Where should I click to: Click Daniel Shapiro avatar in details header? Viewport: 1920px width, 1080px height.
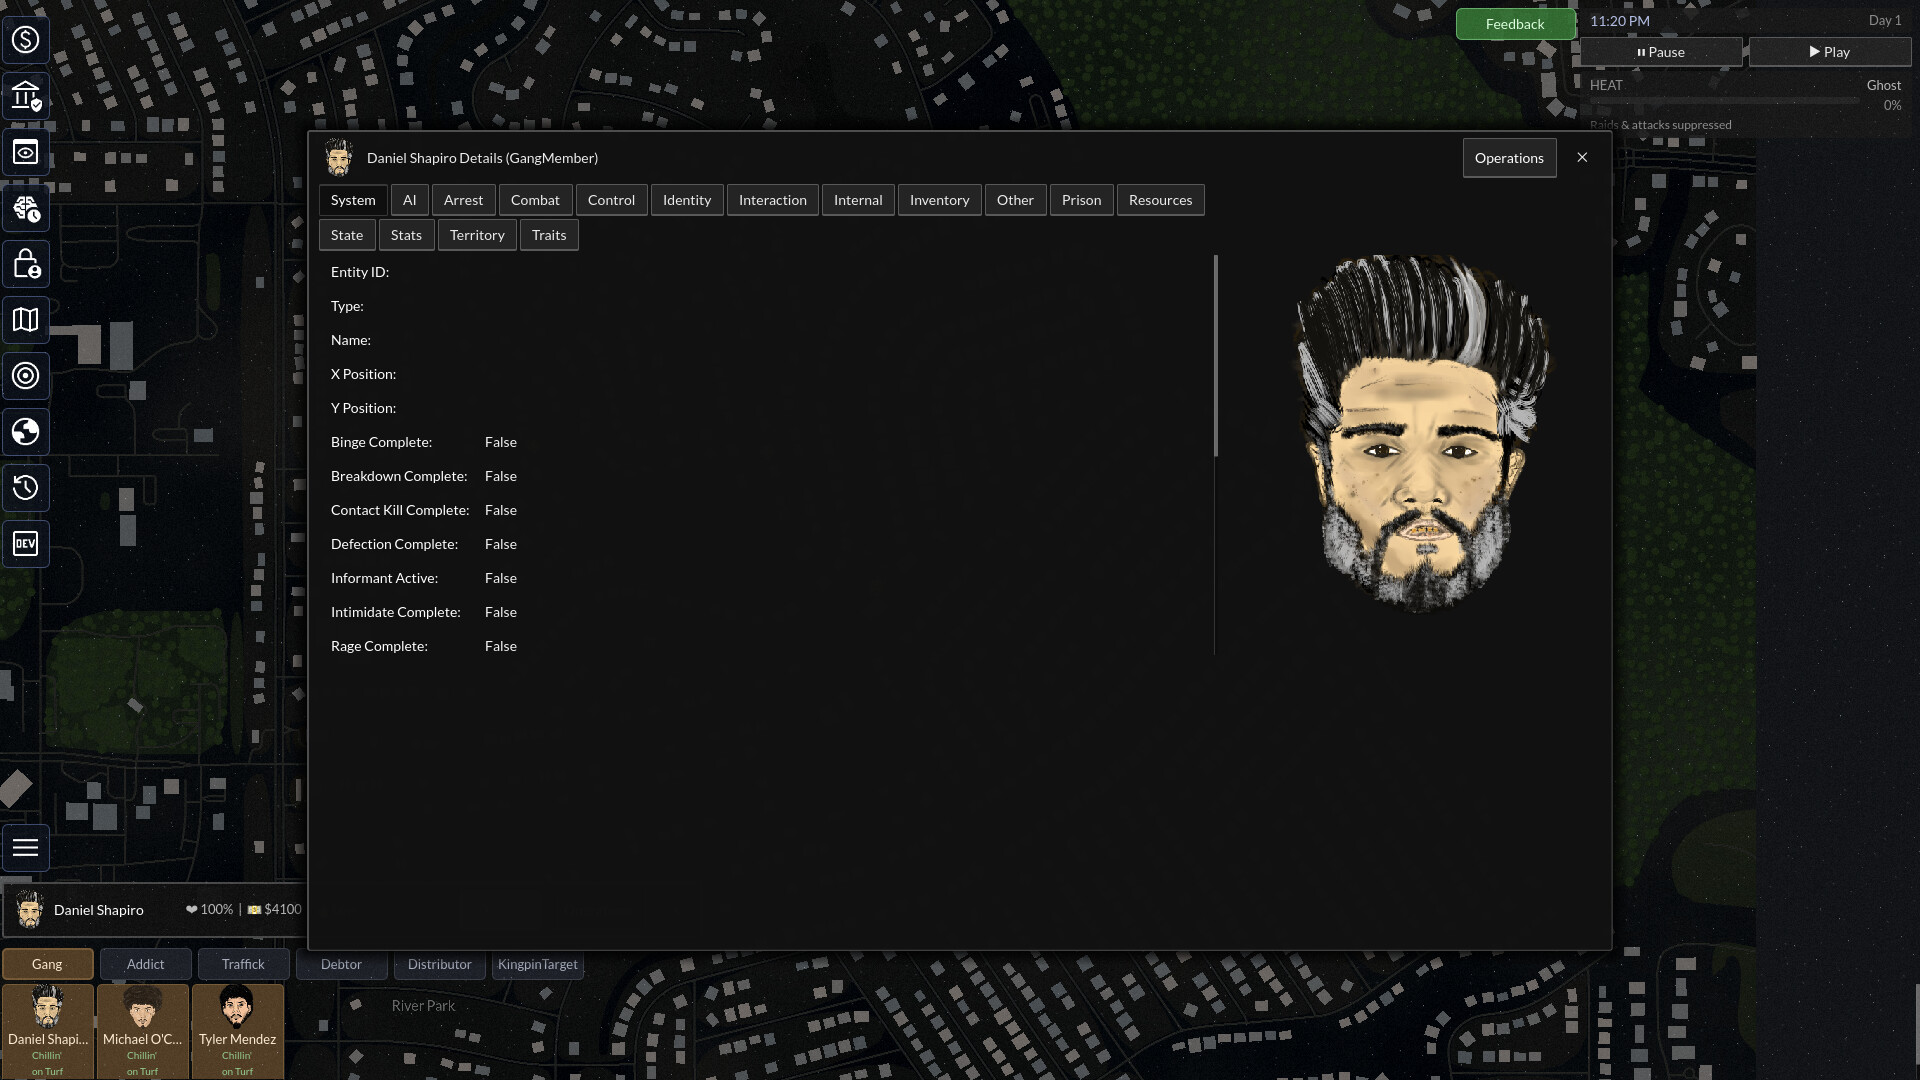(339, 158)
